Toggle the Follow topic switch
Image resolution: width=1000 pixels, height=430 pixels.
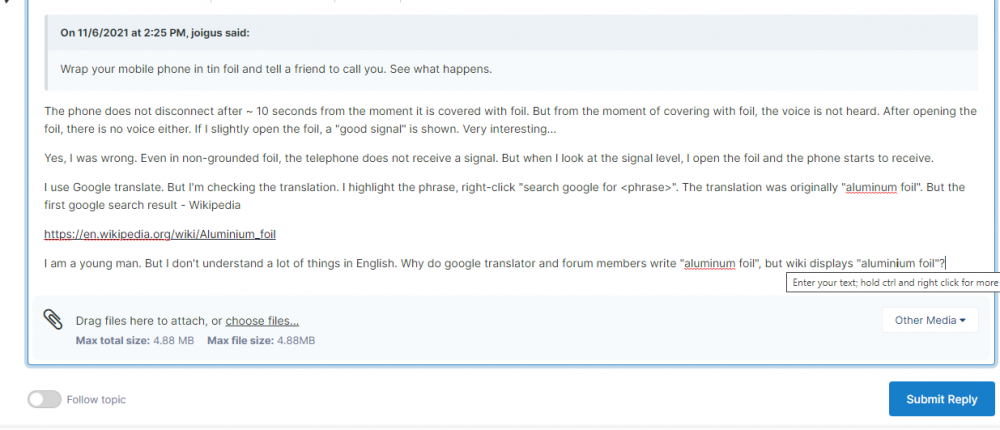(44, 399)
